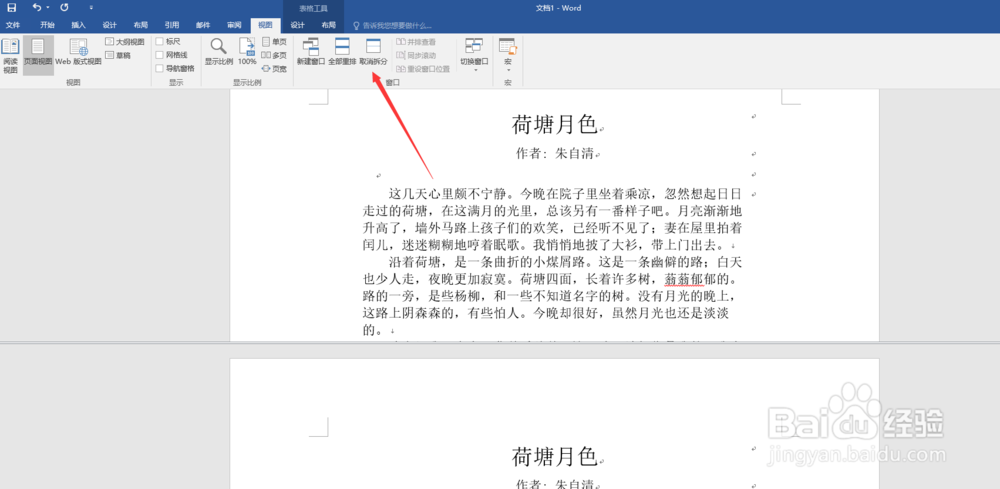
Task: Click 并排查看 side by side
Action: tap(416, 41)
